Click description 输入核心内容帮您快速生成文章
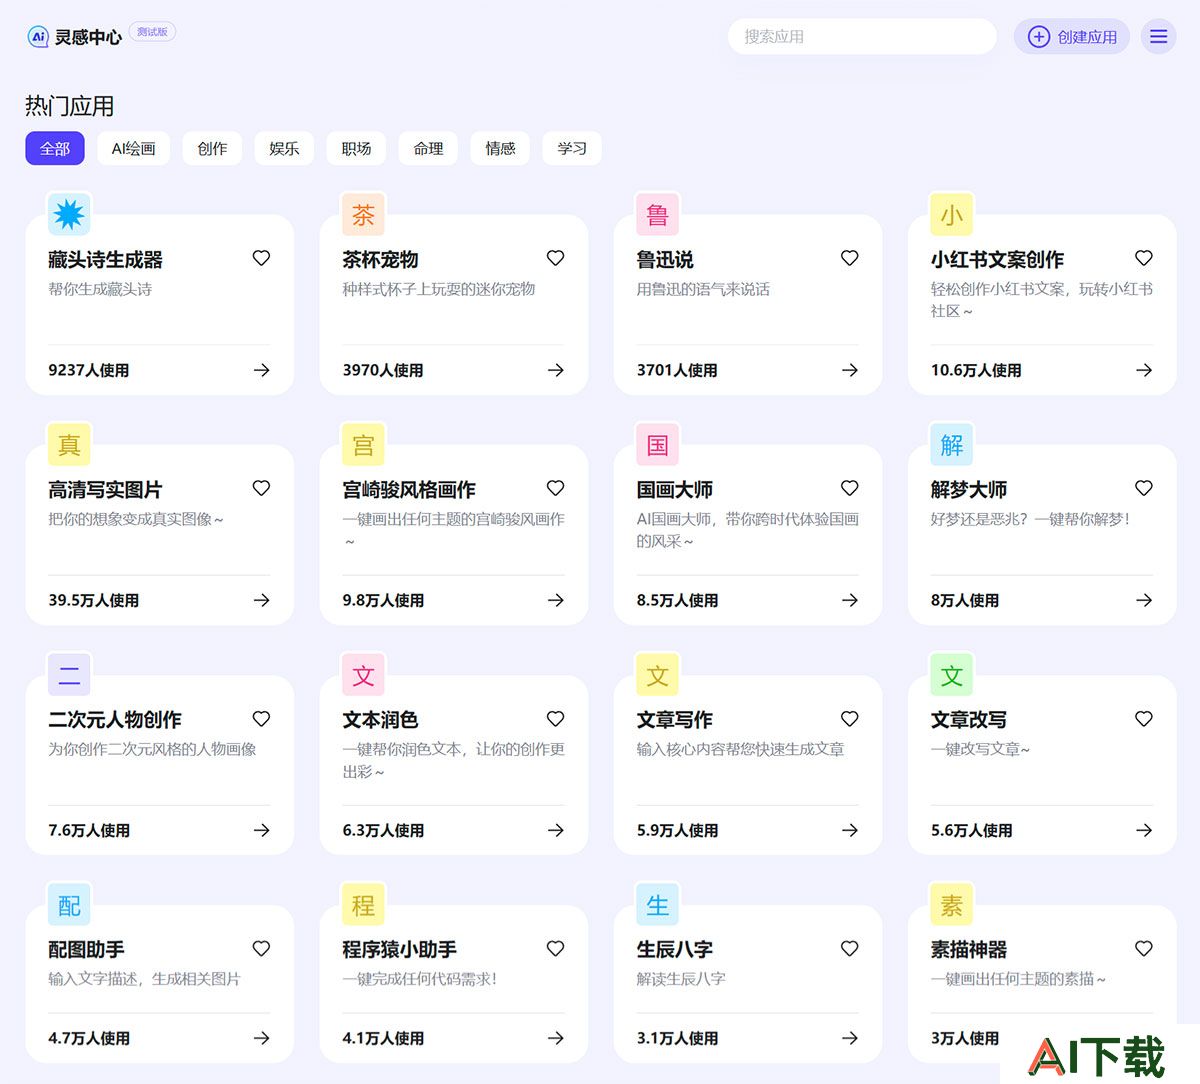Image resolution: width=1200 pixels, height=1084 pixels. coord(741,749)
